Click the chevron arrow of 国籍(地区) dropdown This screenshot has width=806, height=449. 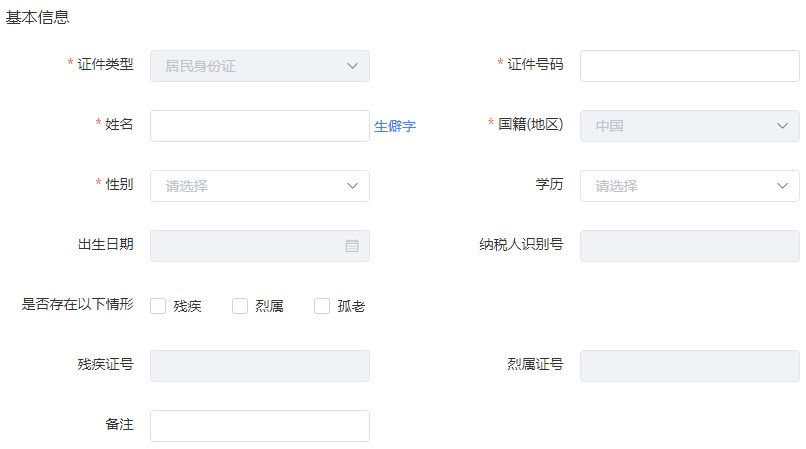click(782, 126)
